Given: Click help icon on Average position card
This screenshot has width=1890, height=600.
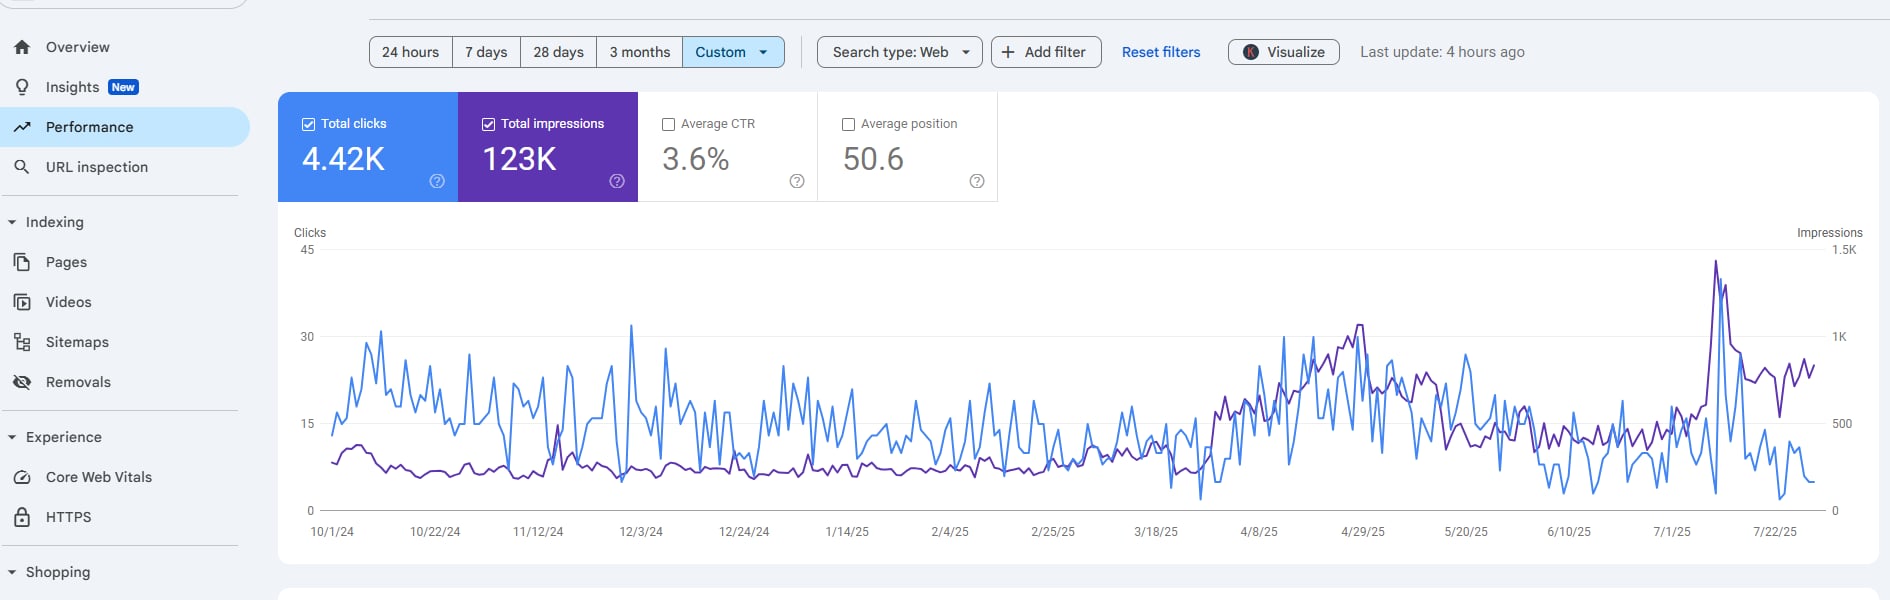Looking at the screenshot, I should pyautogui.click(x=977, y=181).
